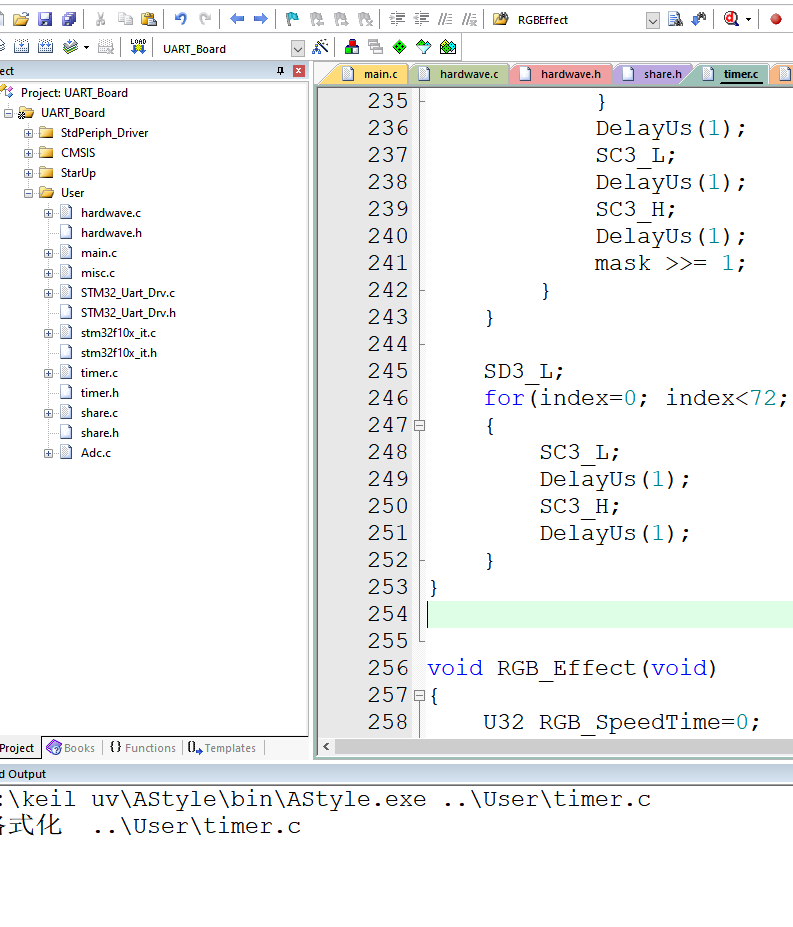This screenshot has height=927, width=793.
Task: Click the Batch Build icon
Action: point(70,47)
